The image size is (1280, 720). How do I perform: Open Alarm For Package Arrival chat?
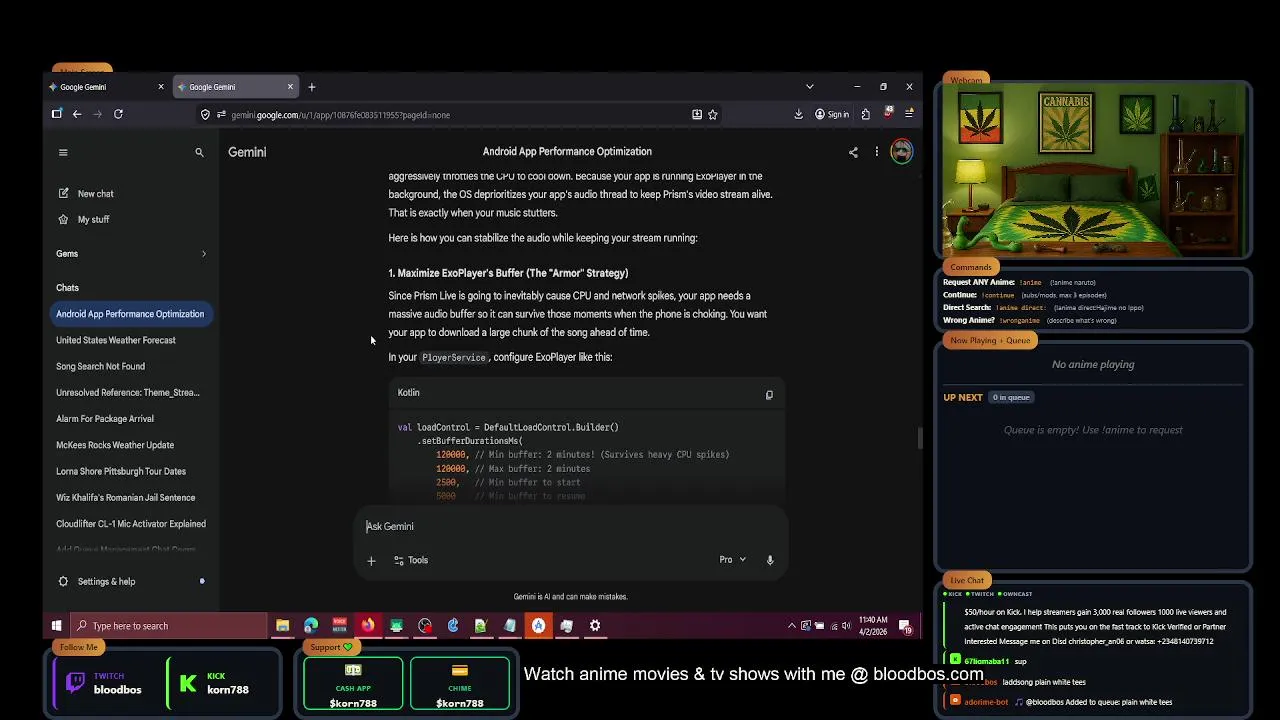point(130,419)
